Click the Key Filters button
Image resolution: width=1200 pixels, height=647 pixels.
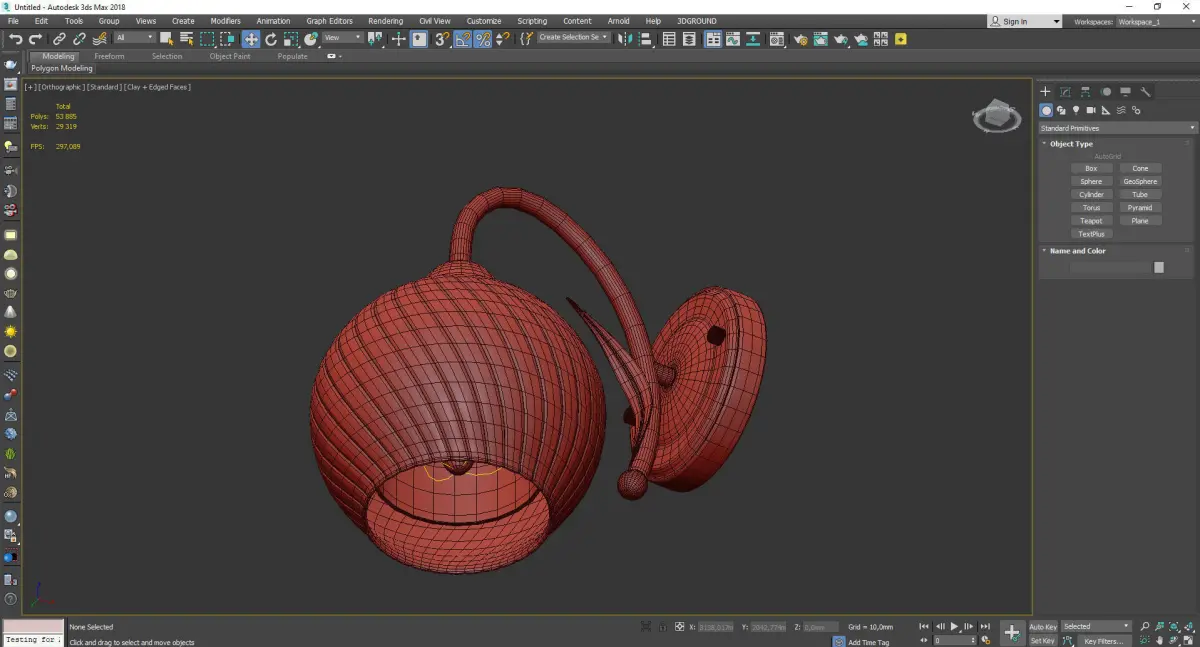1103,641
